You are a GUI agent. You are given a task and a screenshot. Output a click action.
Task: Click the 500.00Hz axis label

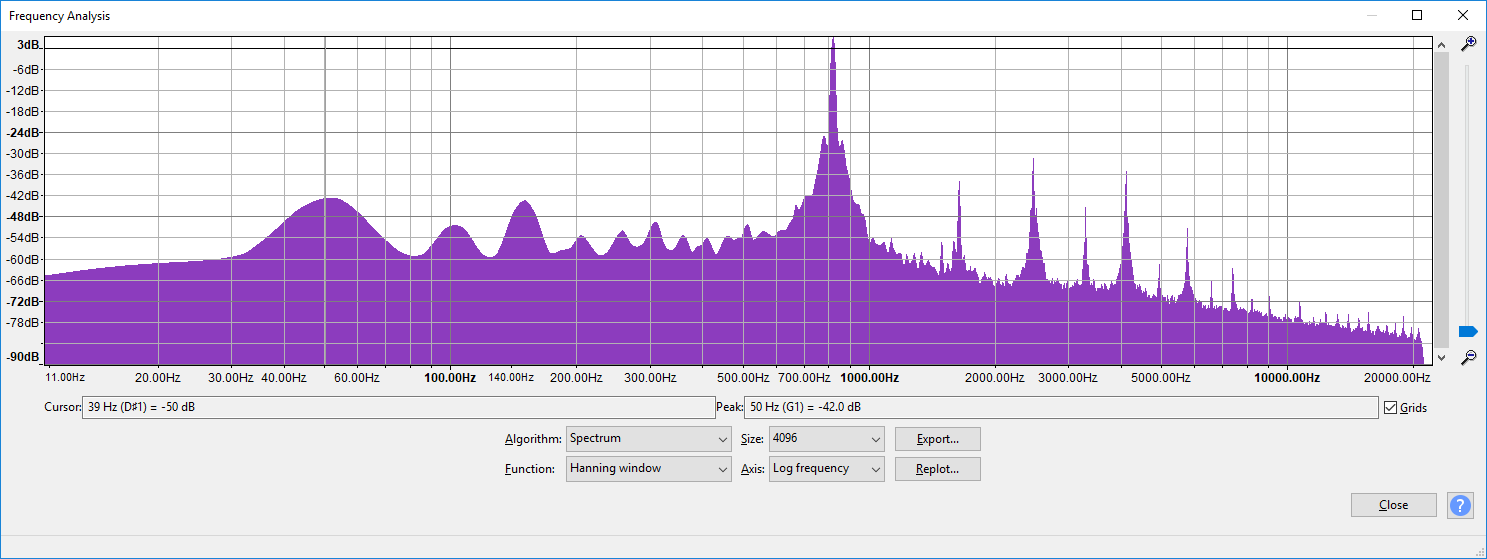[743, 378]
